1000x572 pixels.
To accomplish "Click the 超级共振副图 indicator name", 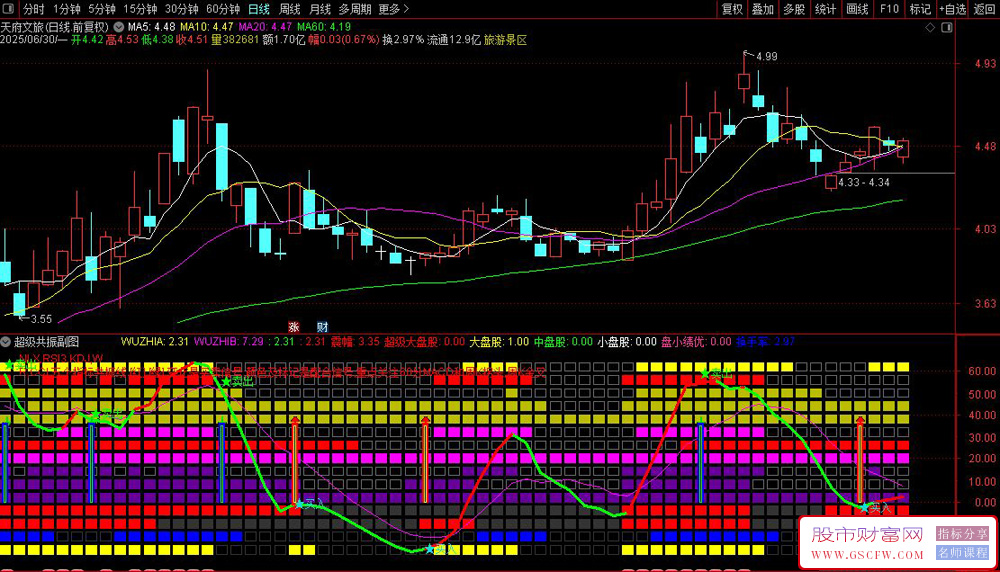I will click(47, 342).
